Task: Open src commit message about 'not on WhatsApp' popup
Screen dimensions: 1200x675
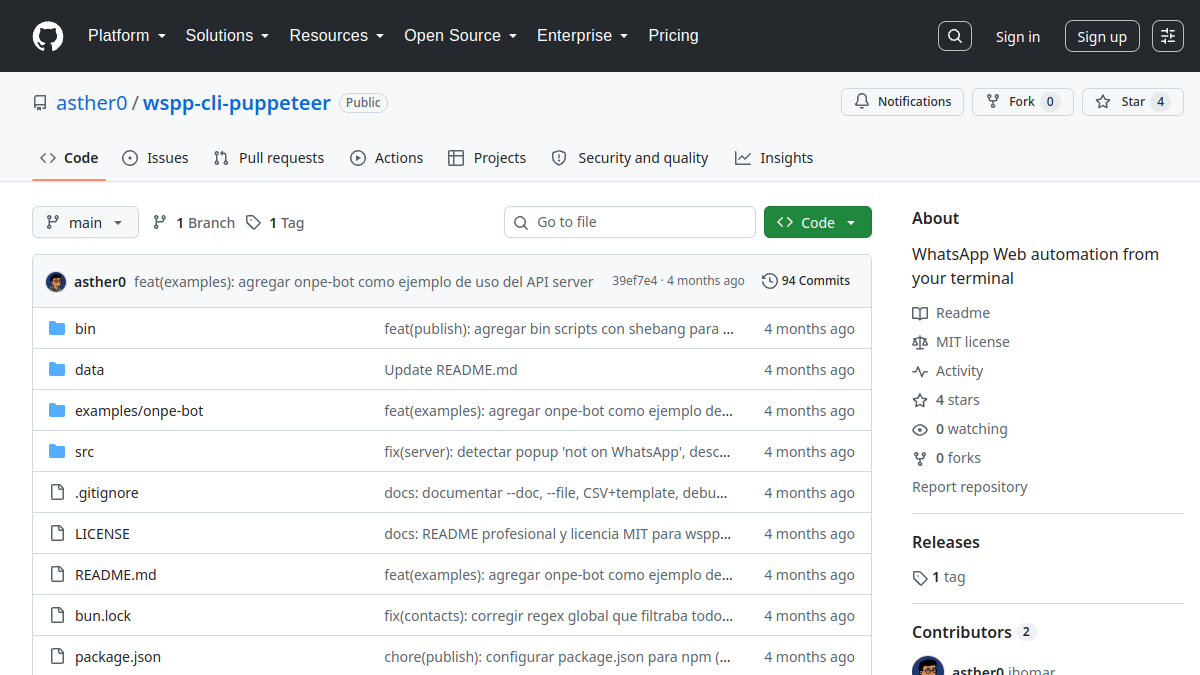Action: 558,451
